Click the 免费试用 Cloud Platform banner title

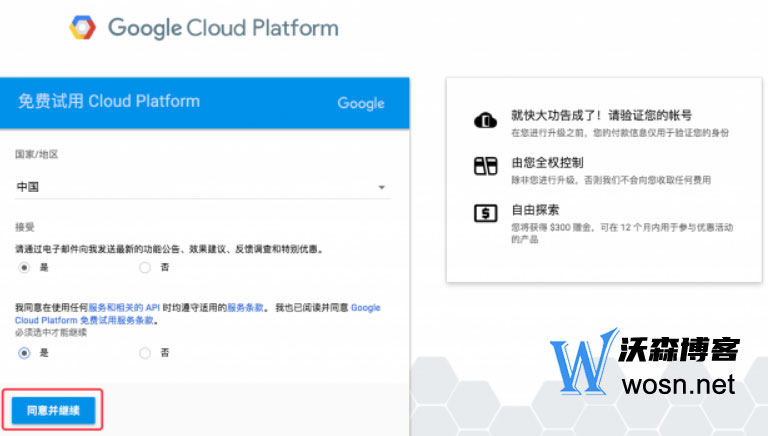(109, 101)
